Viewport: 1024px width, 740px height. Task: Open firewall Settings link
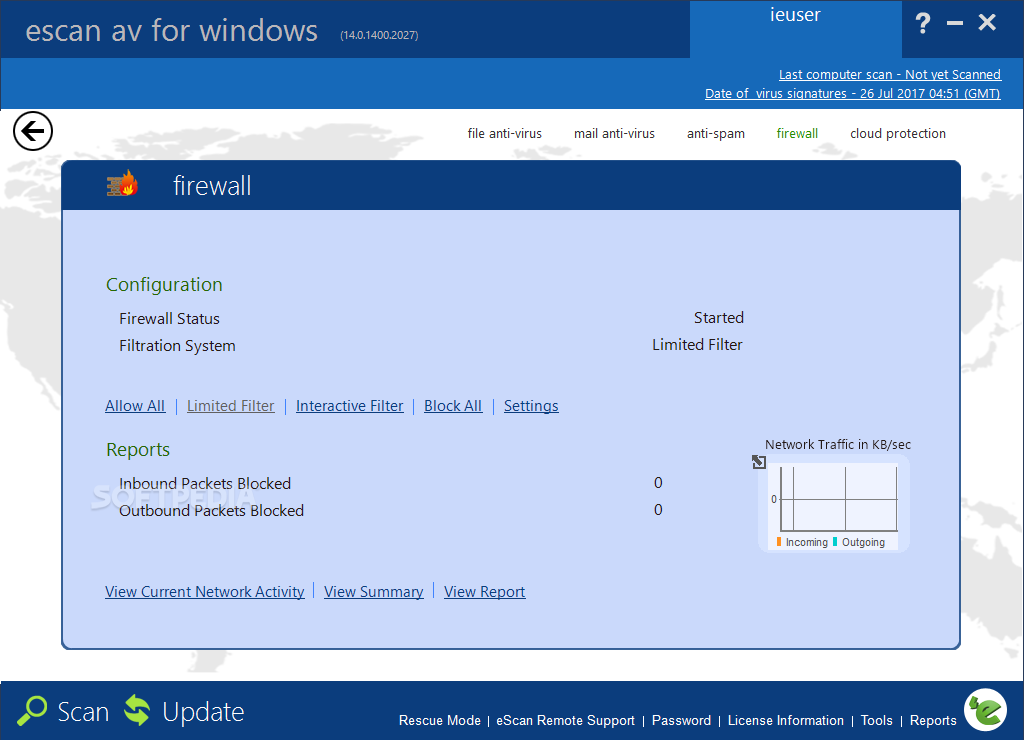pyautogui.click(x=531, y=406)
